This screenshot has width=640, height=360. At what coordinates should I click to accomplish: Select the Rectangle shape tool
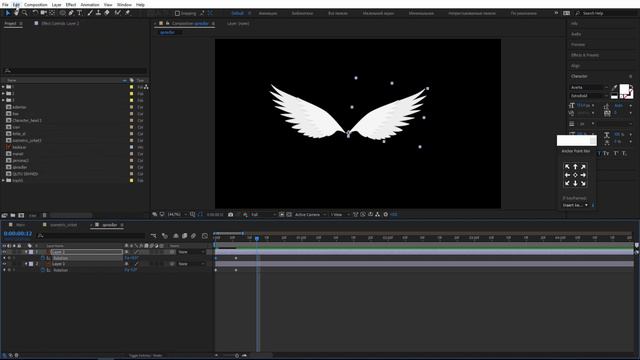point(62,13)
